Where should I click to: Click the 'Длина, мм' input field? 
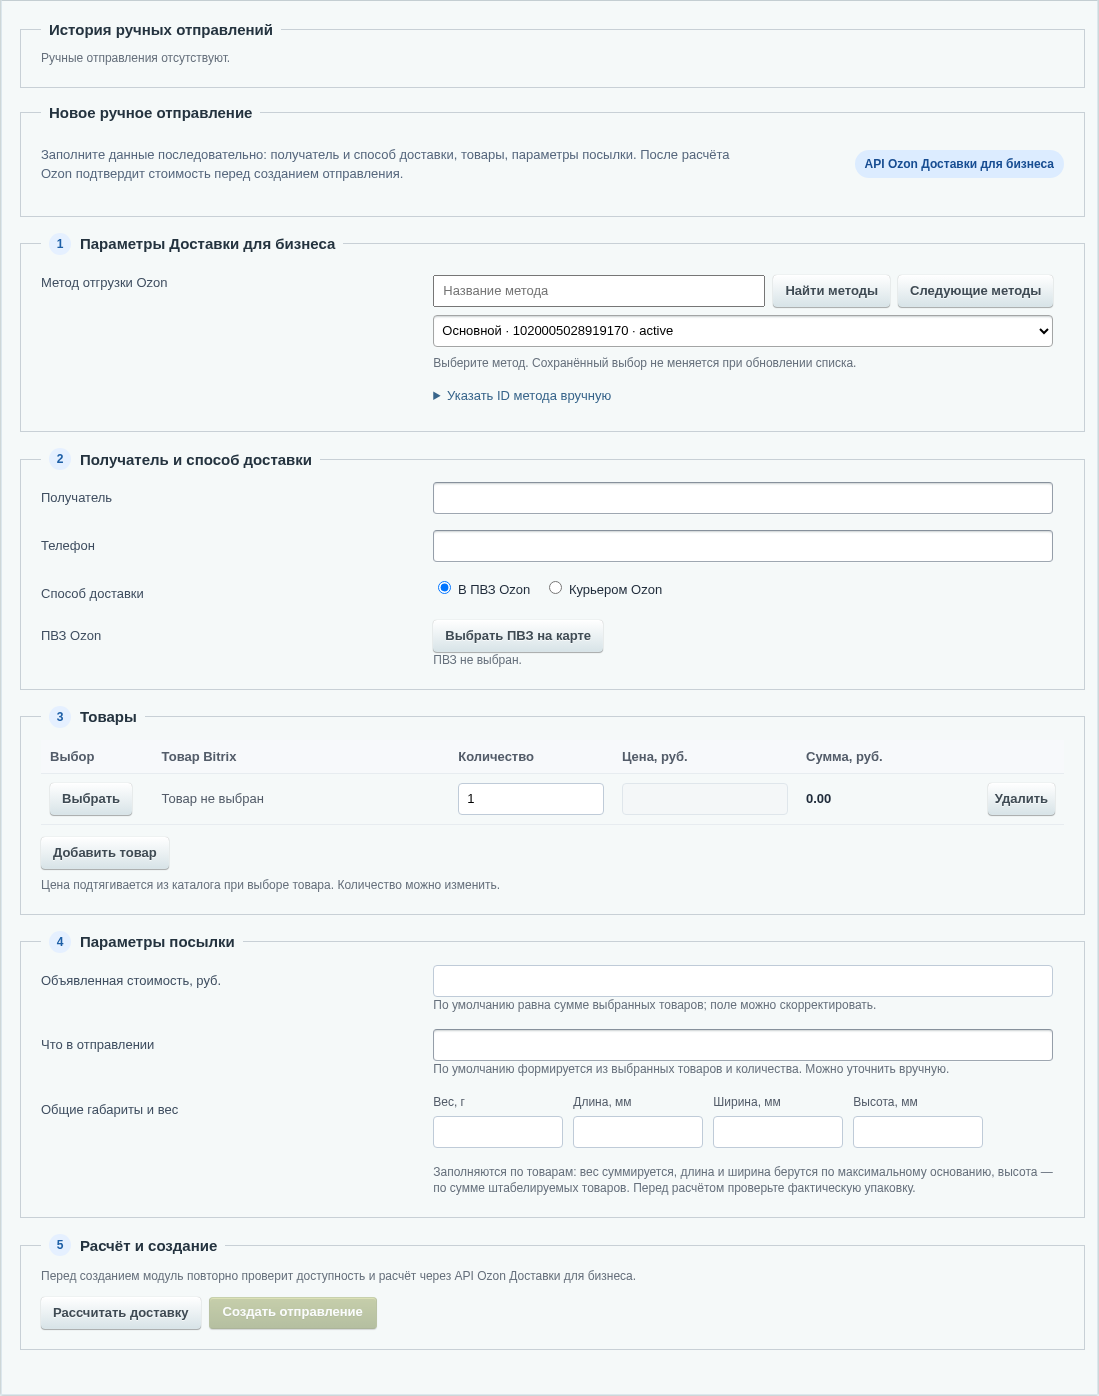[638, 1132]
